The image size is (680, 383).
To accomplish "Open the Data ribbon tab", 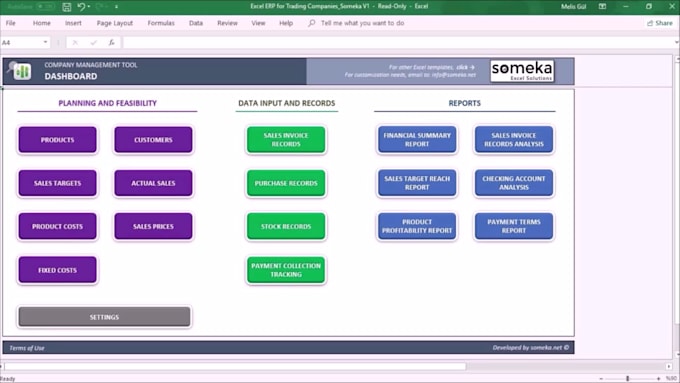I will click(196, 23).
